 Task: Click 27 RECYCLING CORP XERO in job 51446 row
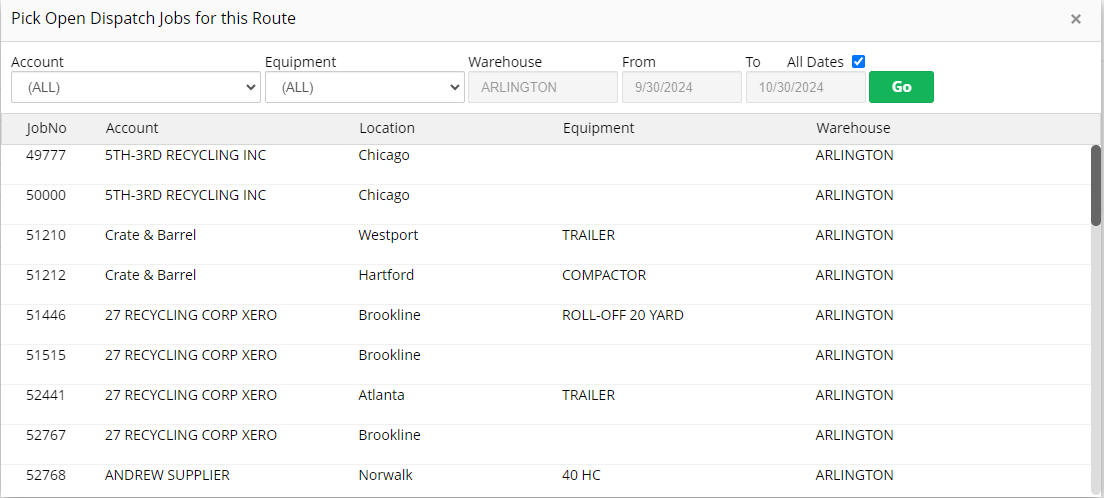point(191,315)
